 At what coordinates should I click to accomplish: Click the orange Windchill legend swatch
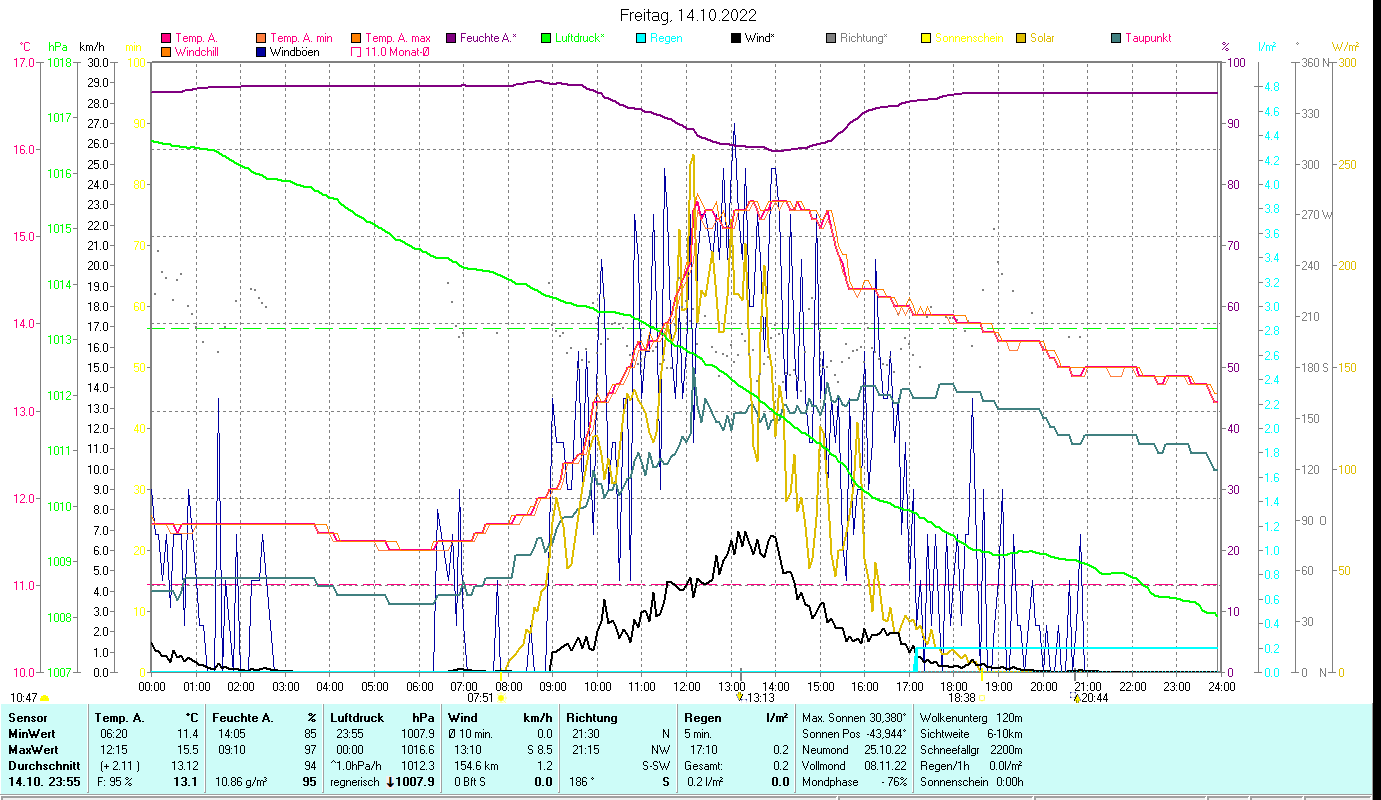166,51
